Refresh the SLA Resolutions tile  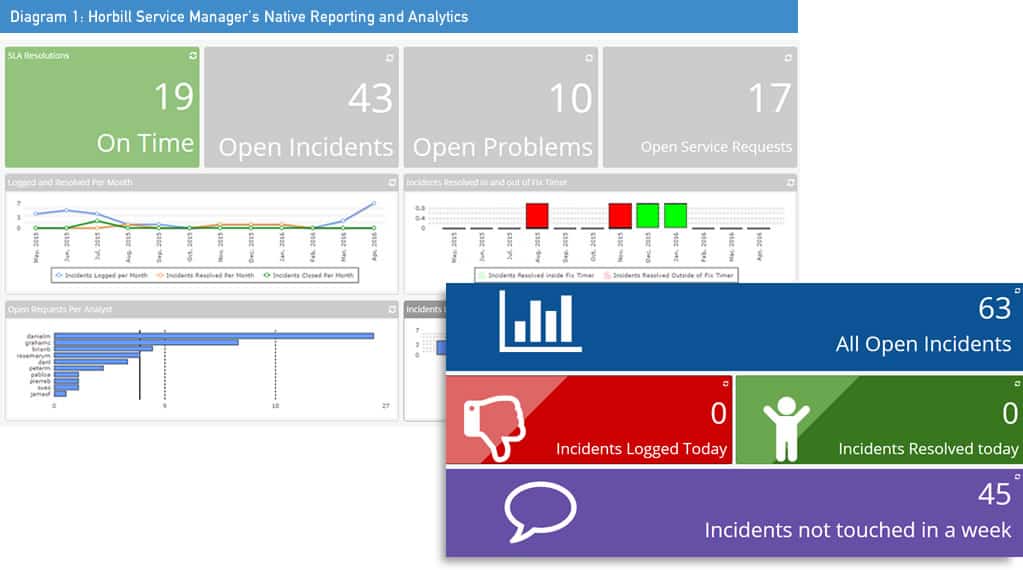click(x=192, y=56)
